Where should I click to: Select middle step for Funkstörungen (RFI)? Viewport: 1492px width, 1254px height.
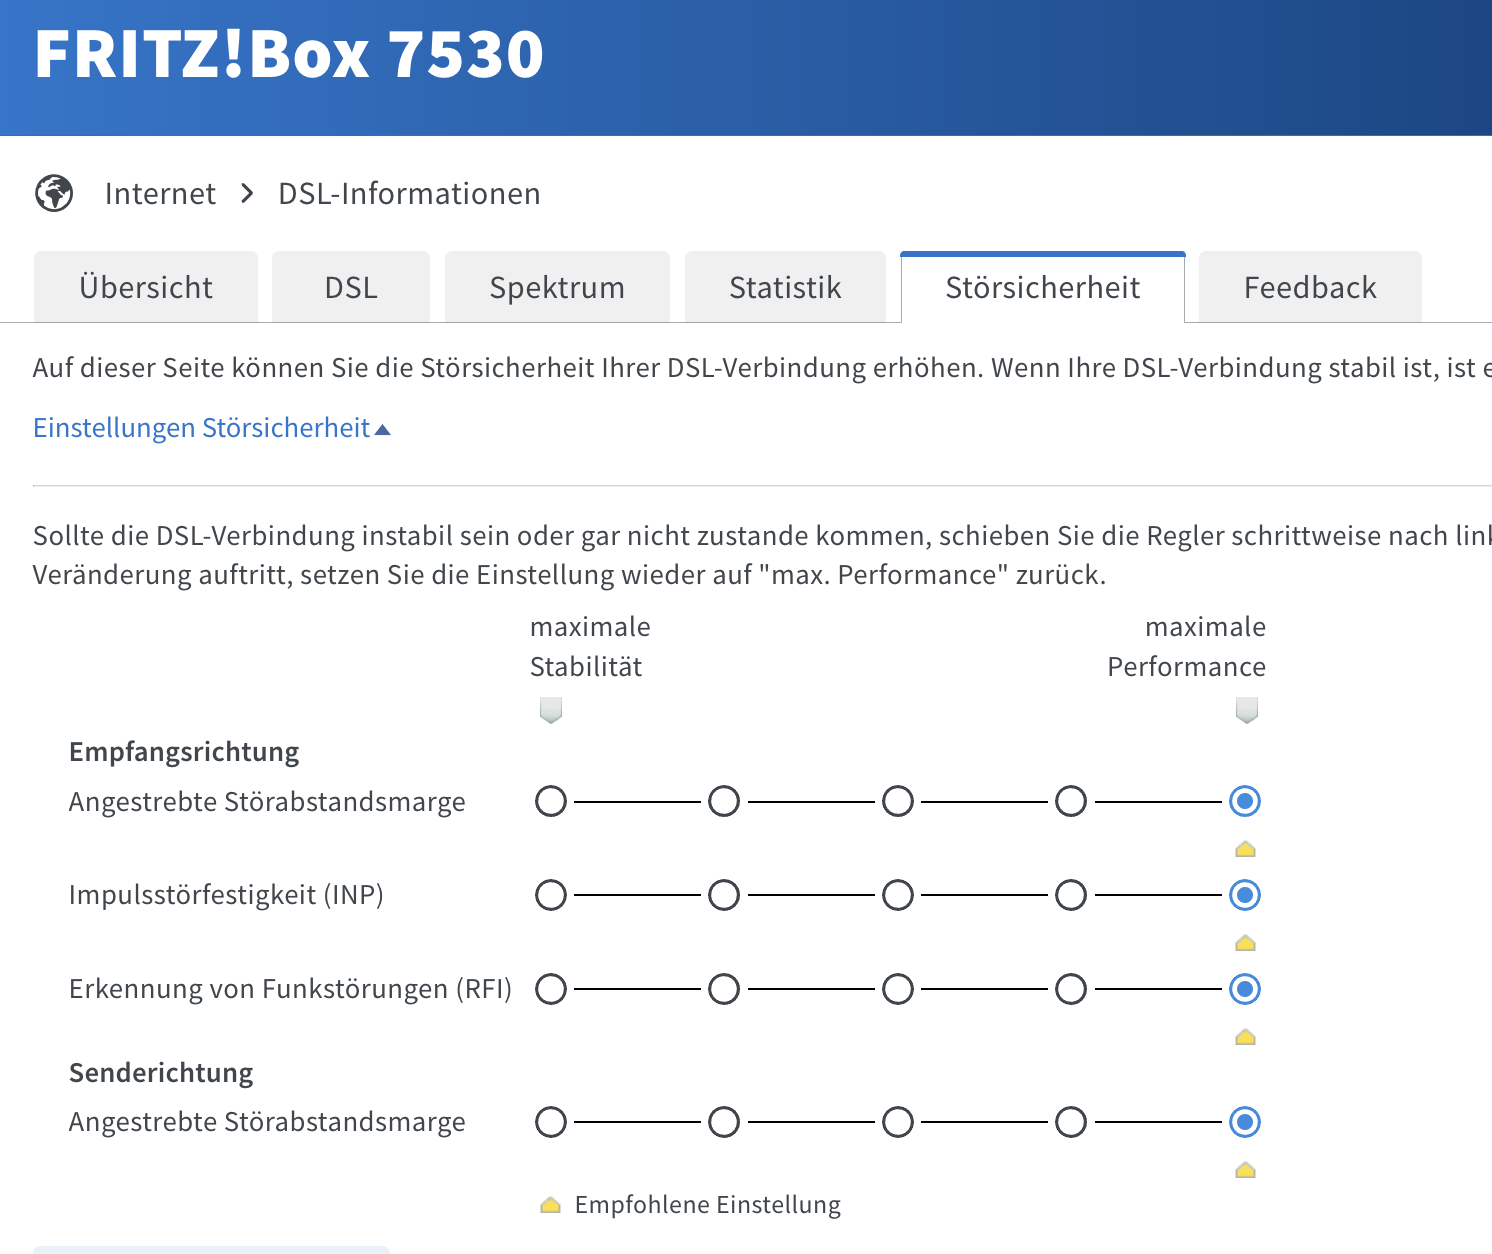898,989
